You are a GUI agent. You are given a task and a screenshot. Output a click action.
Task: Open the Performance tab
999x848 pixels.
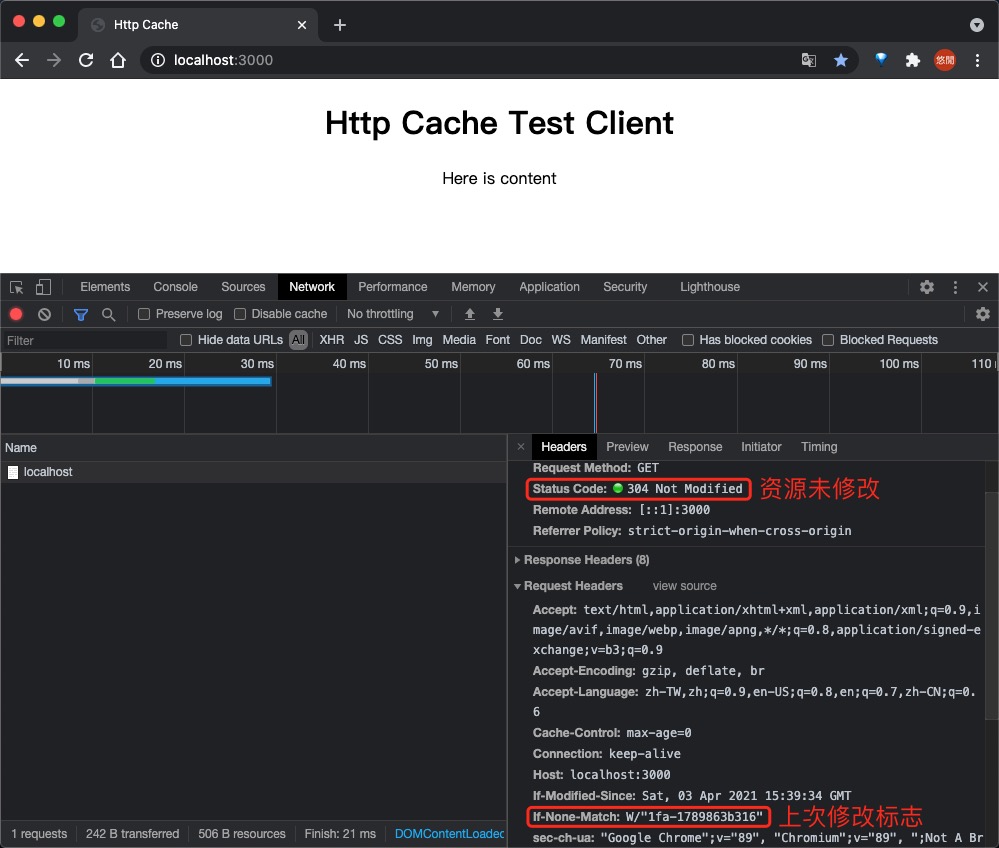[x=392, y=287]
